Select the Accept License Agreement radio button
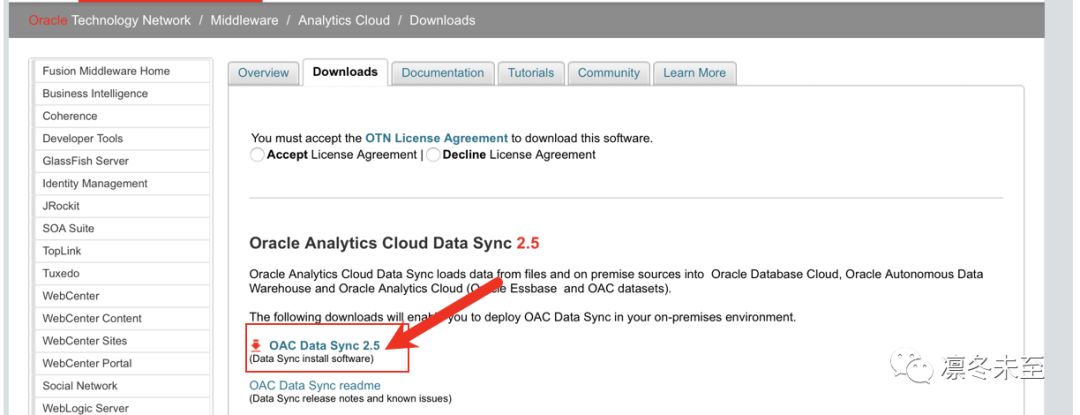 click(257, 155)
